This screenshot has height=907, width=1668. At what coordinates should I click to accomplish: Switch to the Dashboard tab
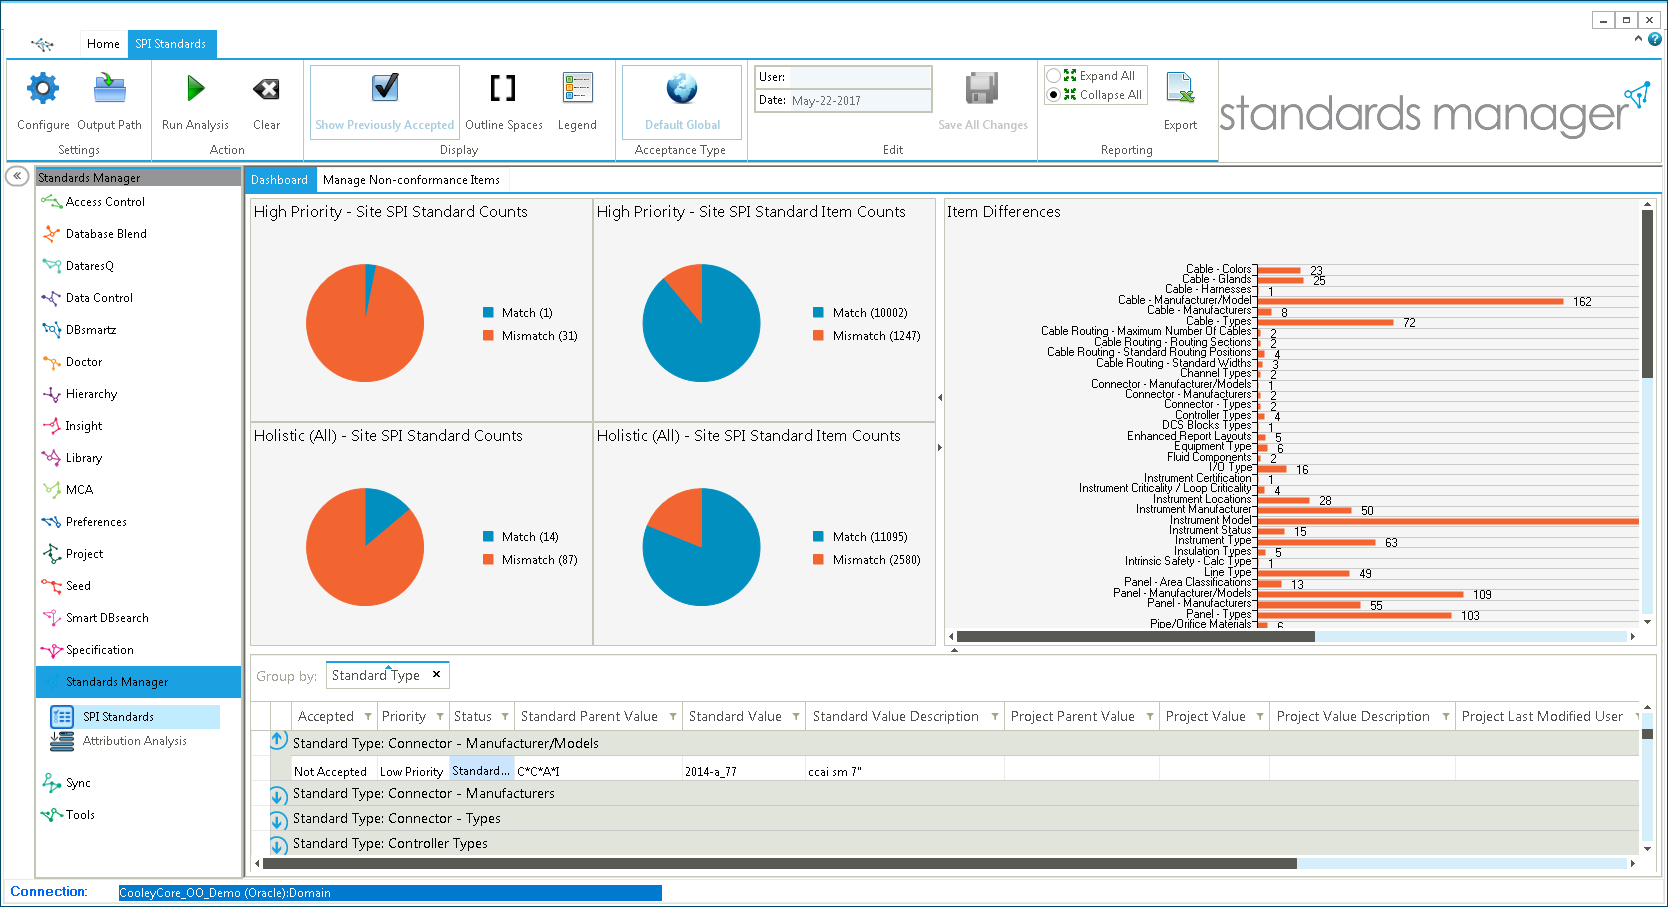pos(280,180)
